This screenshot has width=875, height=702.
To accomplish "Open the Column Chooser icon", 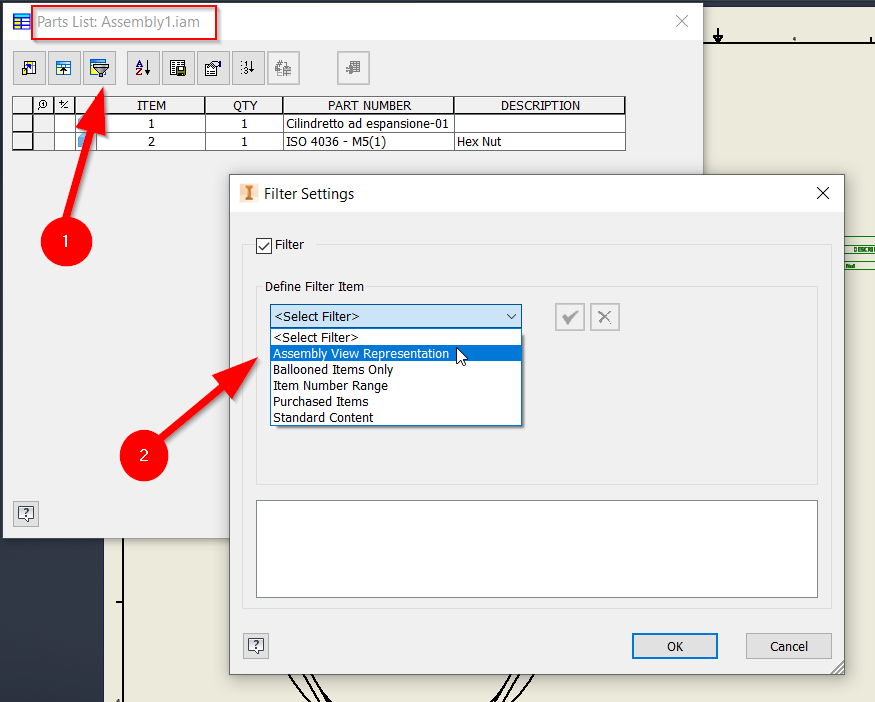I will [x=29, y=67].
